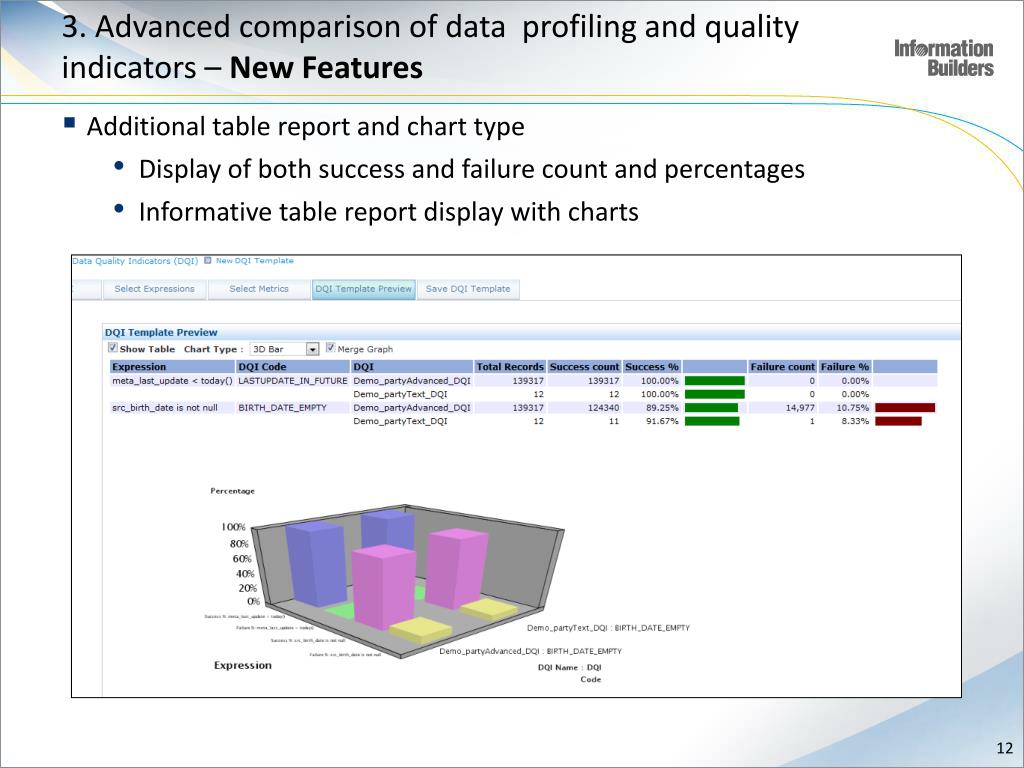Switch to the Select Metrics tab
This screenshot has height=768, width=1024.
coord(258,289)
